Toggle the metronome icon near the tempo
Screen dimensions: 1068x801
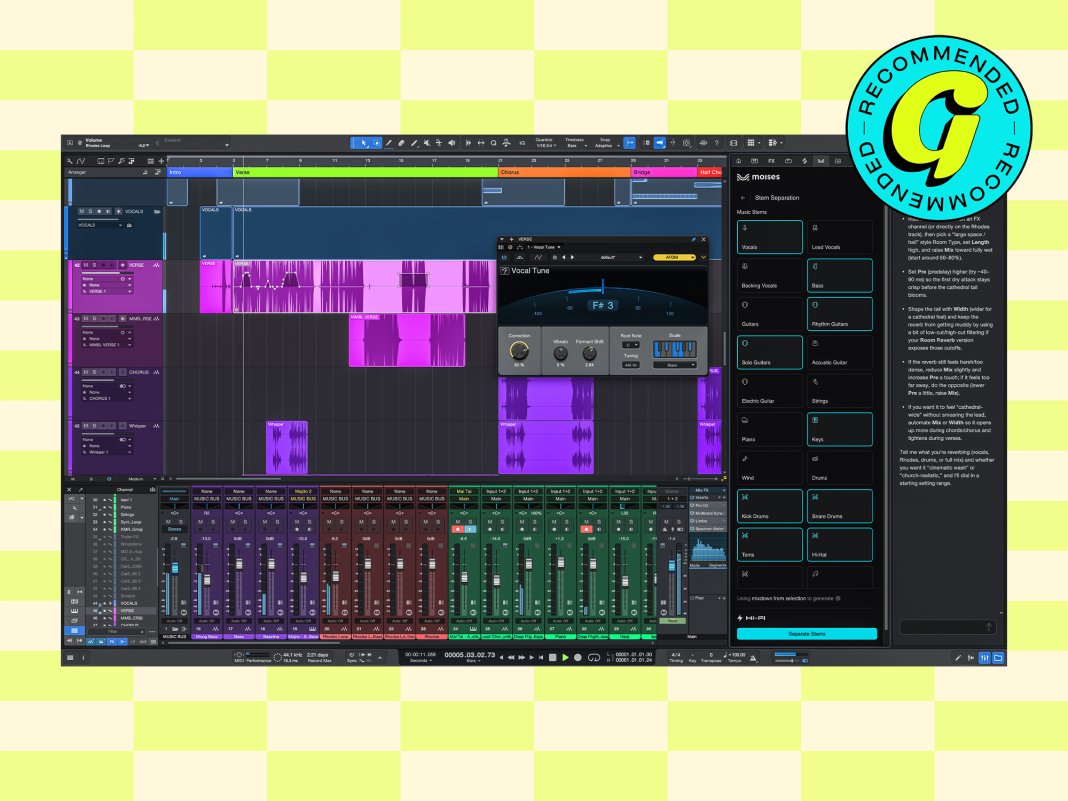(x=754, y=658)
